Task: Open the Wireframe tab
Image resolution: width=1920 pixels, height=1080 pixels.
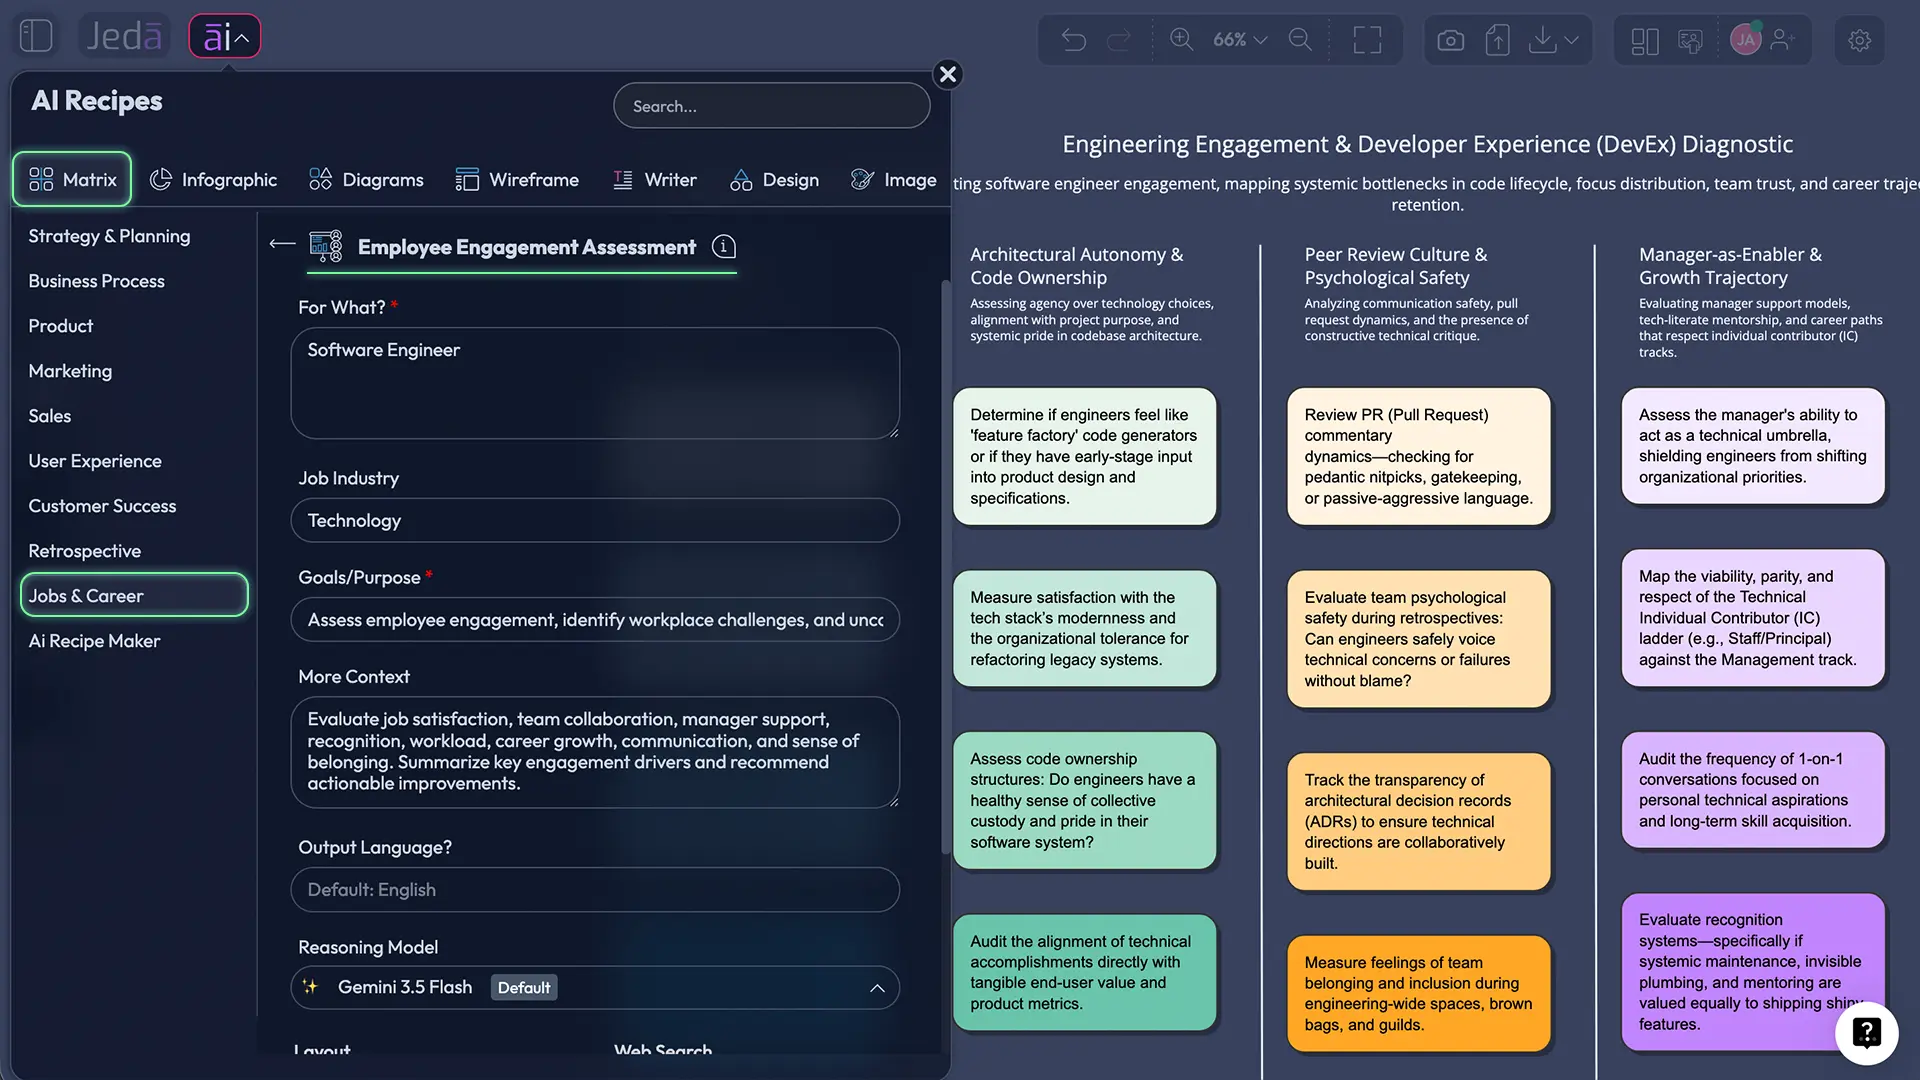Action: point(517,180)
